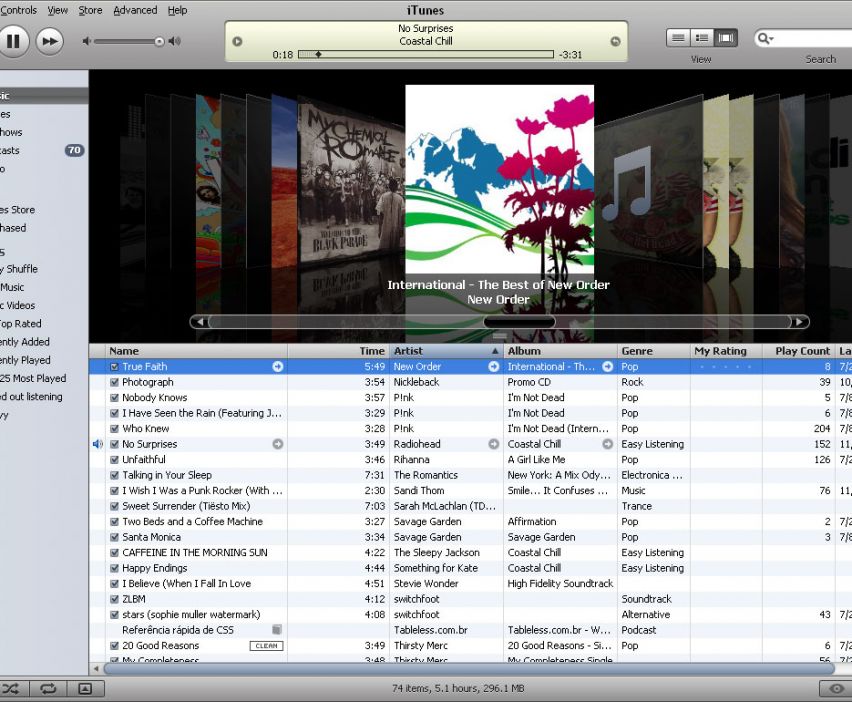Toggle shuffle icon at bottom left

(12, 688)
